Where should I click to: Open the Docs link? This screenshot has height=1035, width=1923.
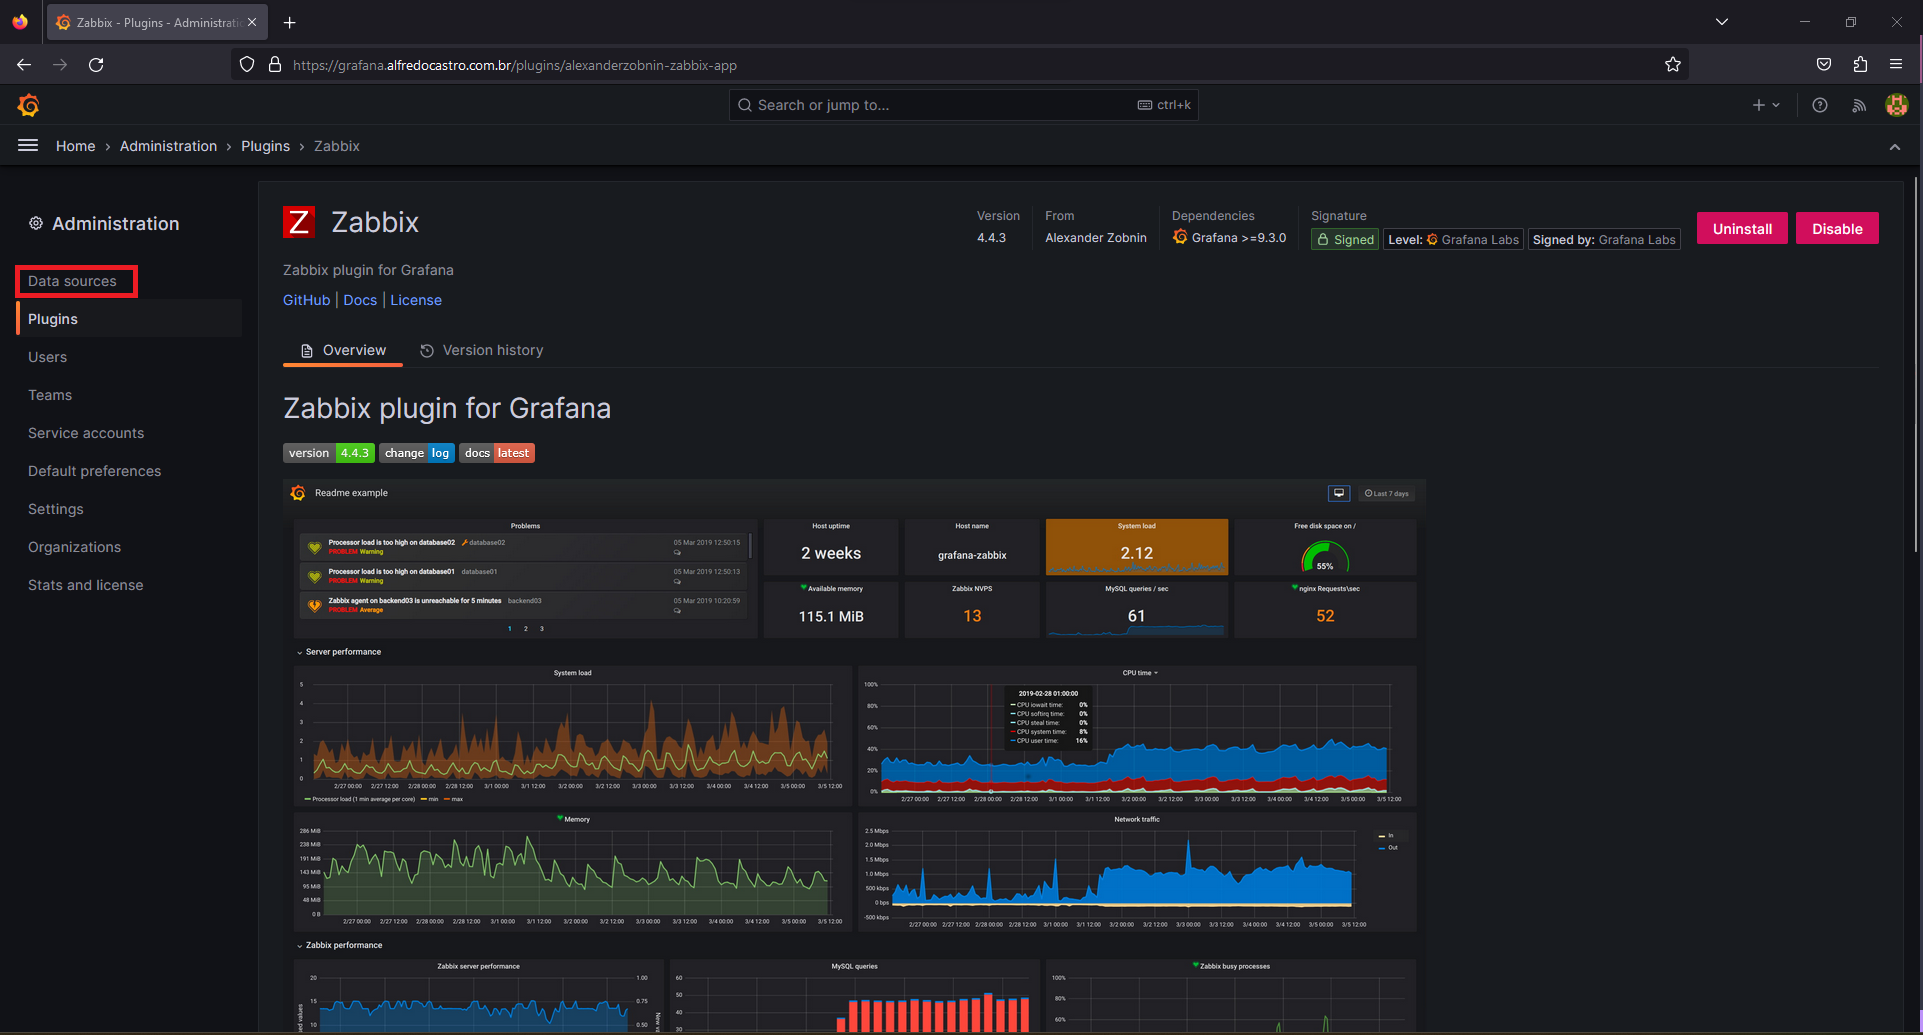coord(360,300)
